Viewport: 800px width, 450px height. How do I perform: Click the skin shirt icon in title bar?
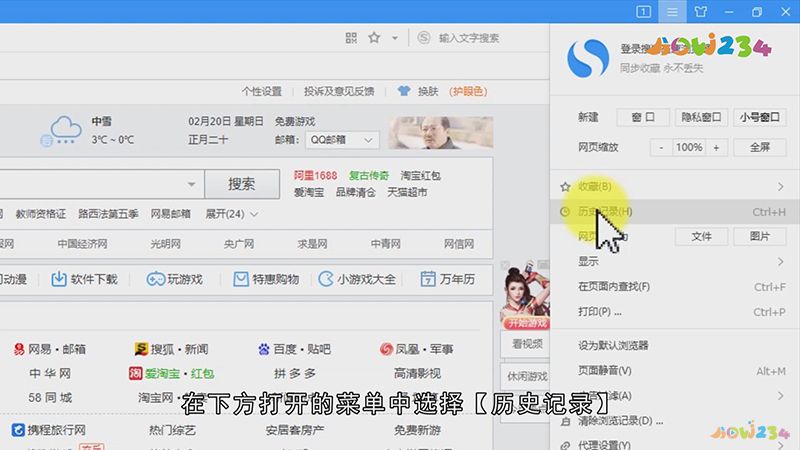pos(701,11)
